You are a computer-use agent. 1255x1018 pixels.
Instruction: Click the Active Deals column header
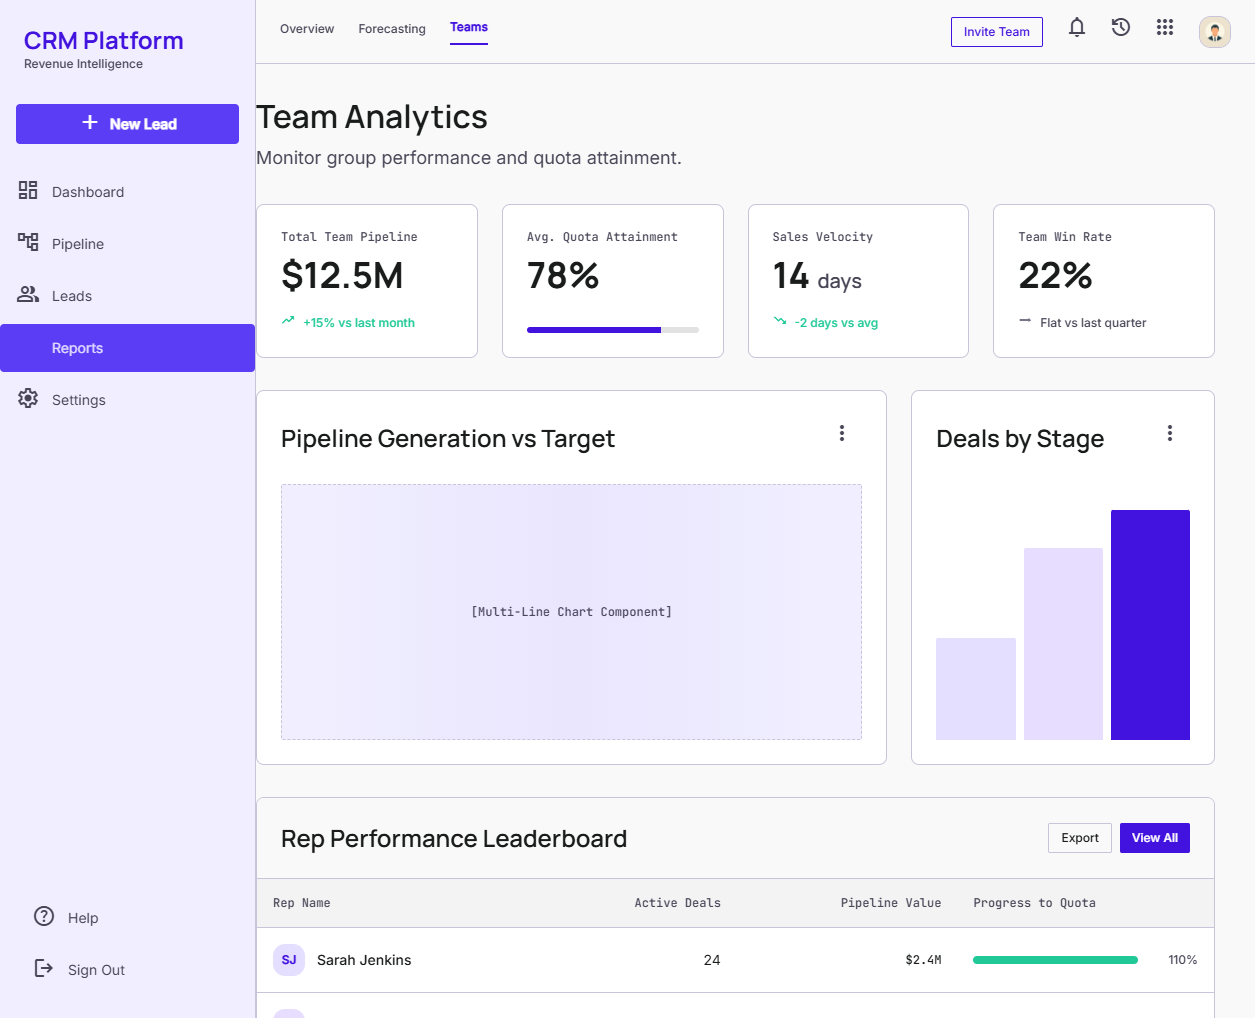click(677, 903)
